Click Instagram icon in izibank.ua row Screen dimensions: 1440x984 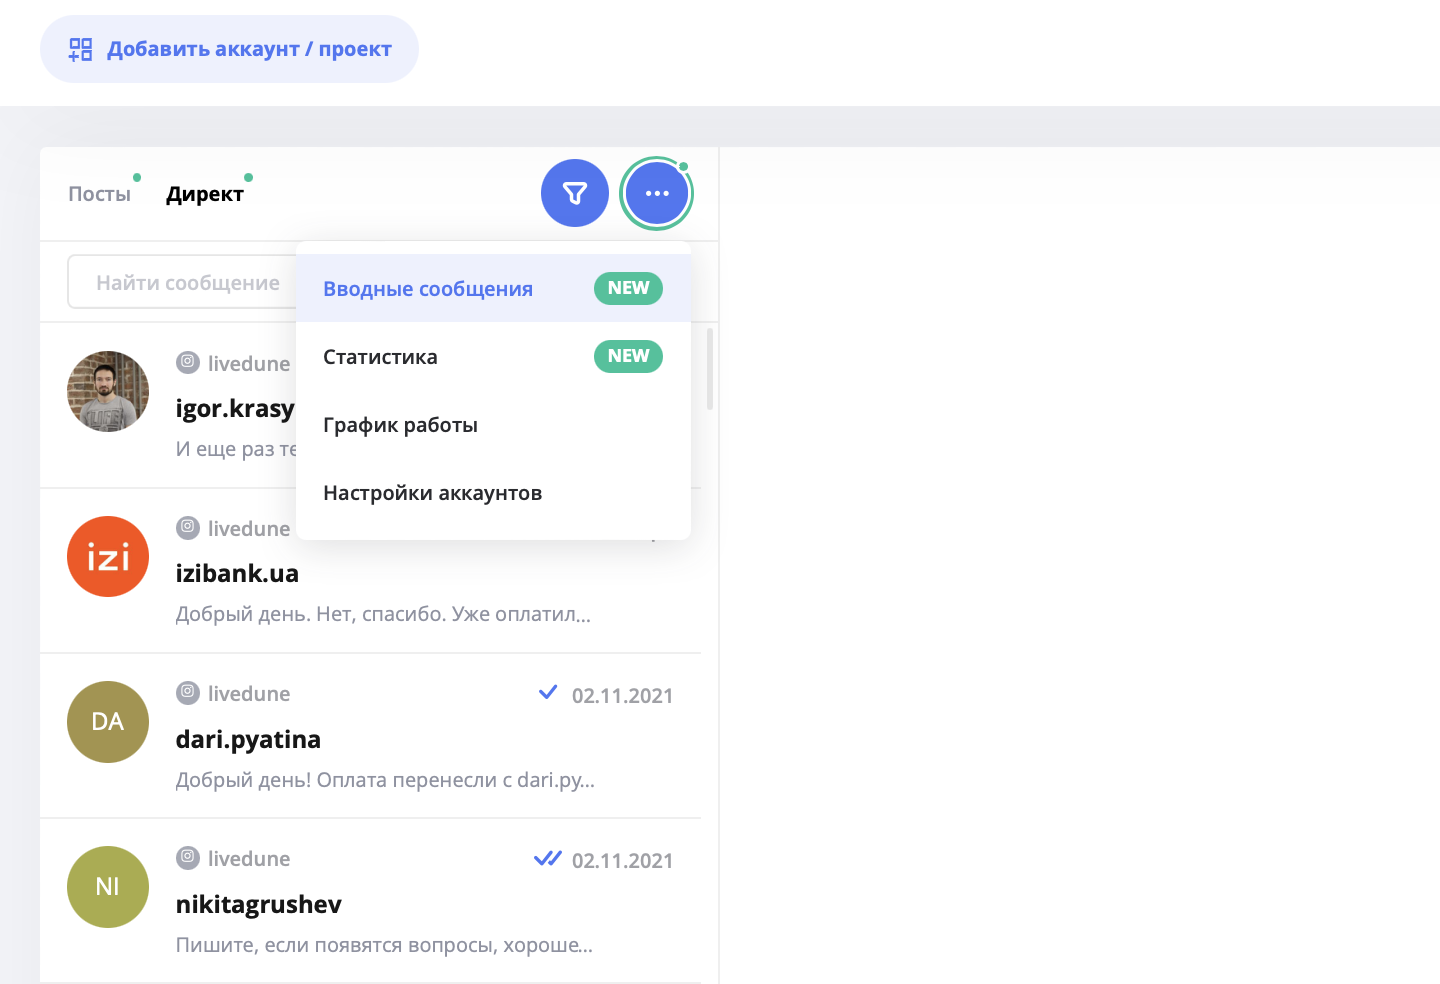188,527
